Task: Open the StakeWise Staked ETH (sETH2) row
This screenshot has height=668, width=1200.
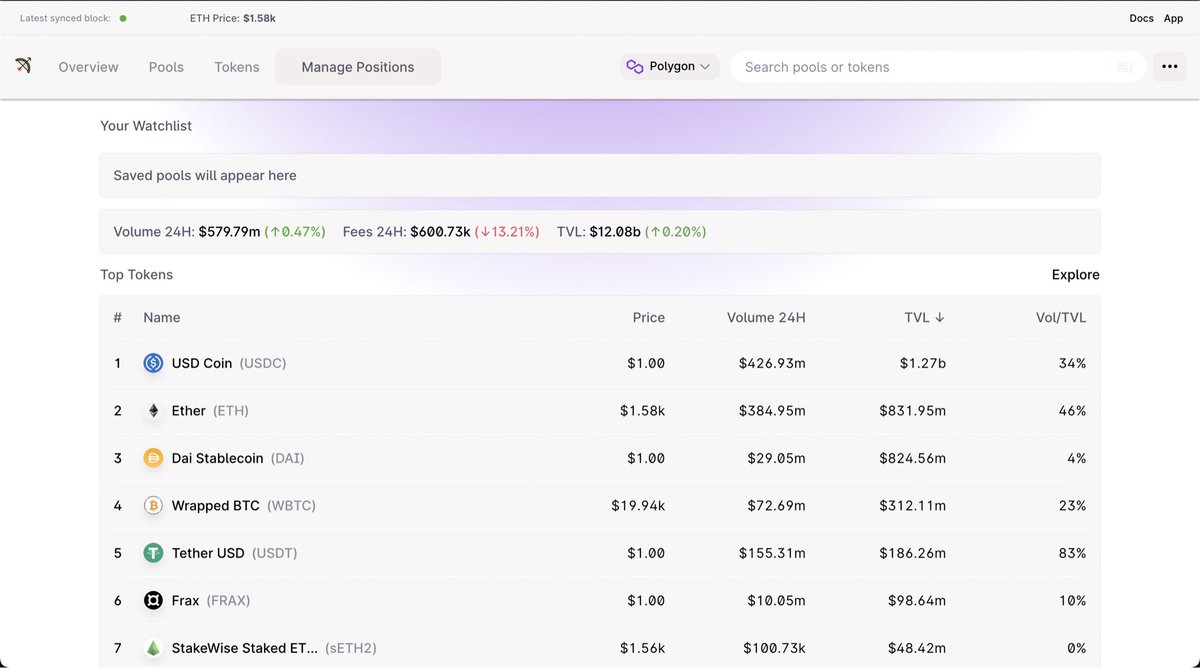Action: tap(600, 648)
